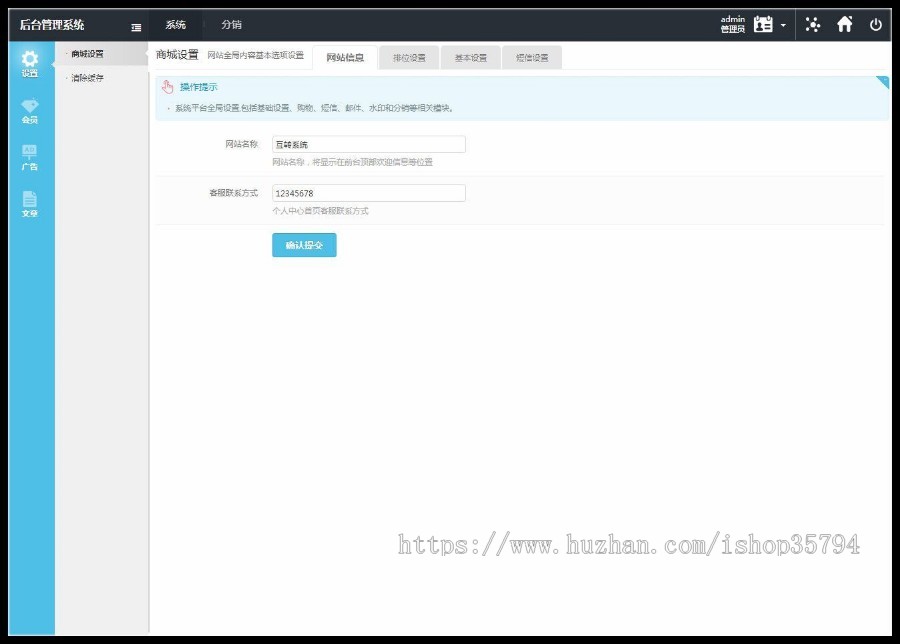Focus the 网站名称 input field
The image size is (900, 644).
pos(368,144)
